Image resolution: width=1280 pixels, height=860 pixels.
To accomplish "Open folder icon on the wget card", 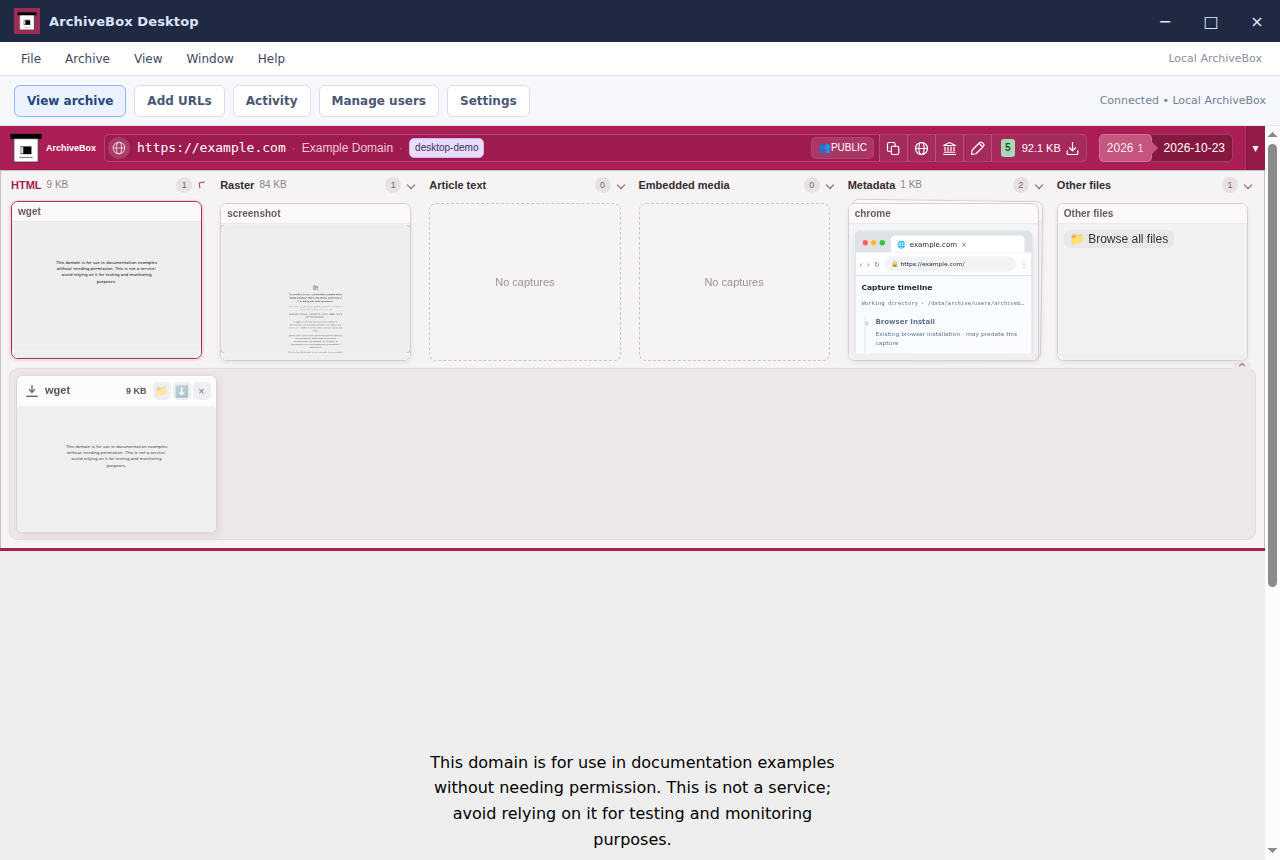I will (162, 391).
